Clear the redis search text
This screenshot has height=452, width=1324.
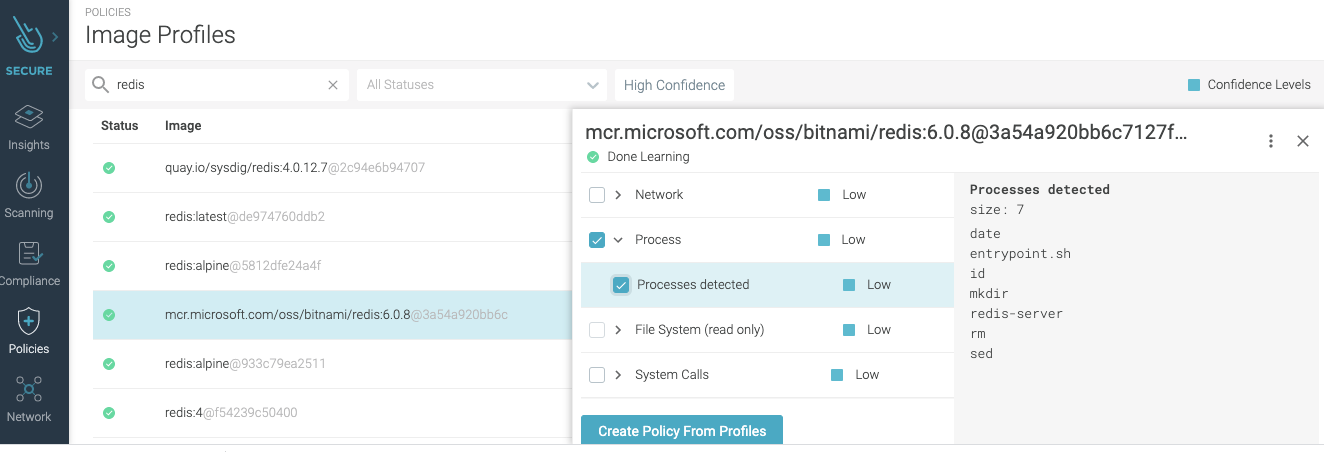click(x=333, y=85)
